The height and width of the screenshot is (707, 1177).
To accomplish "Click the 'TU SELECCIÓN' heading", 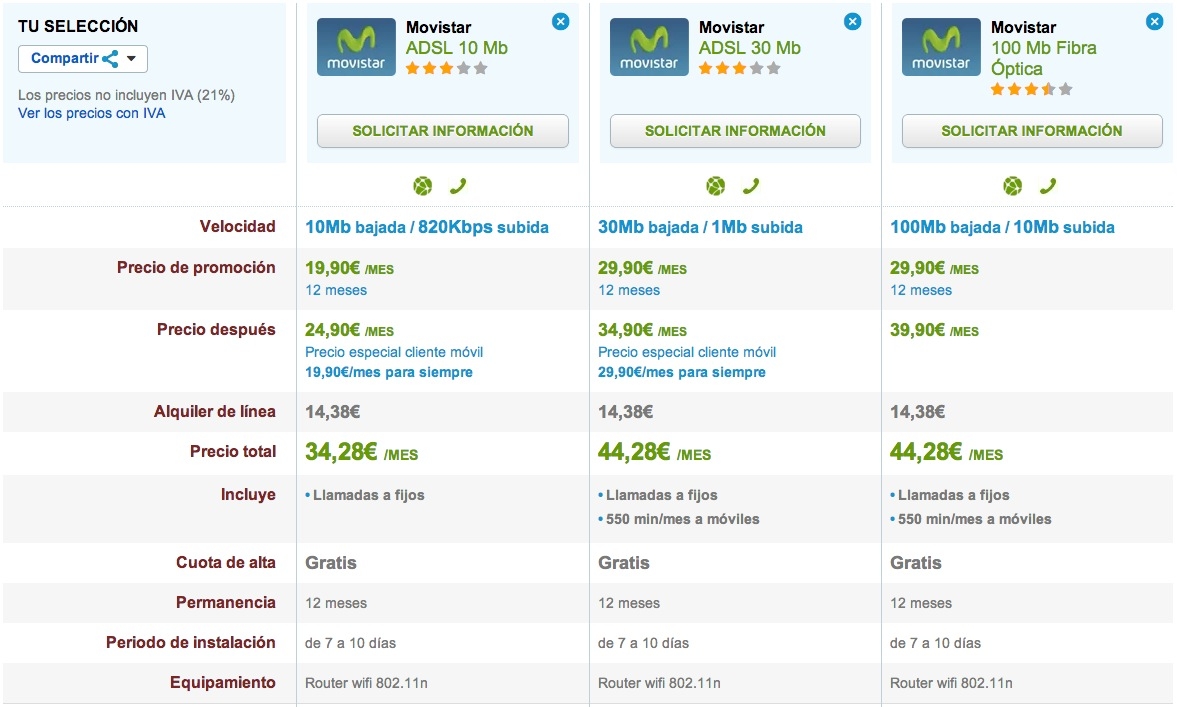I will (78, 26).
